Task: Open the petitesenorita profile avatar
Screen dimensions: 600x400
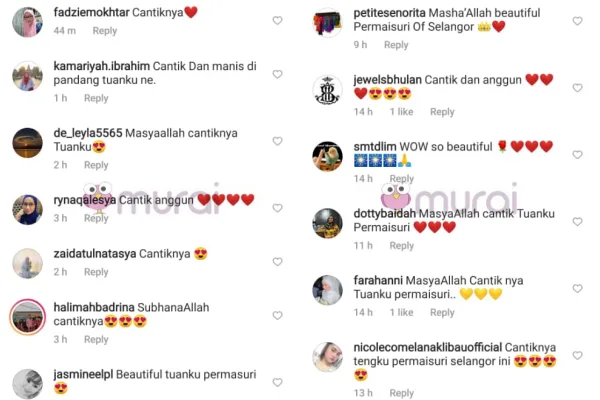Action: [x=328, y=23]
